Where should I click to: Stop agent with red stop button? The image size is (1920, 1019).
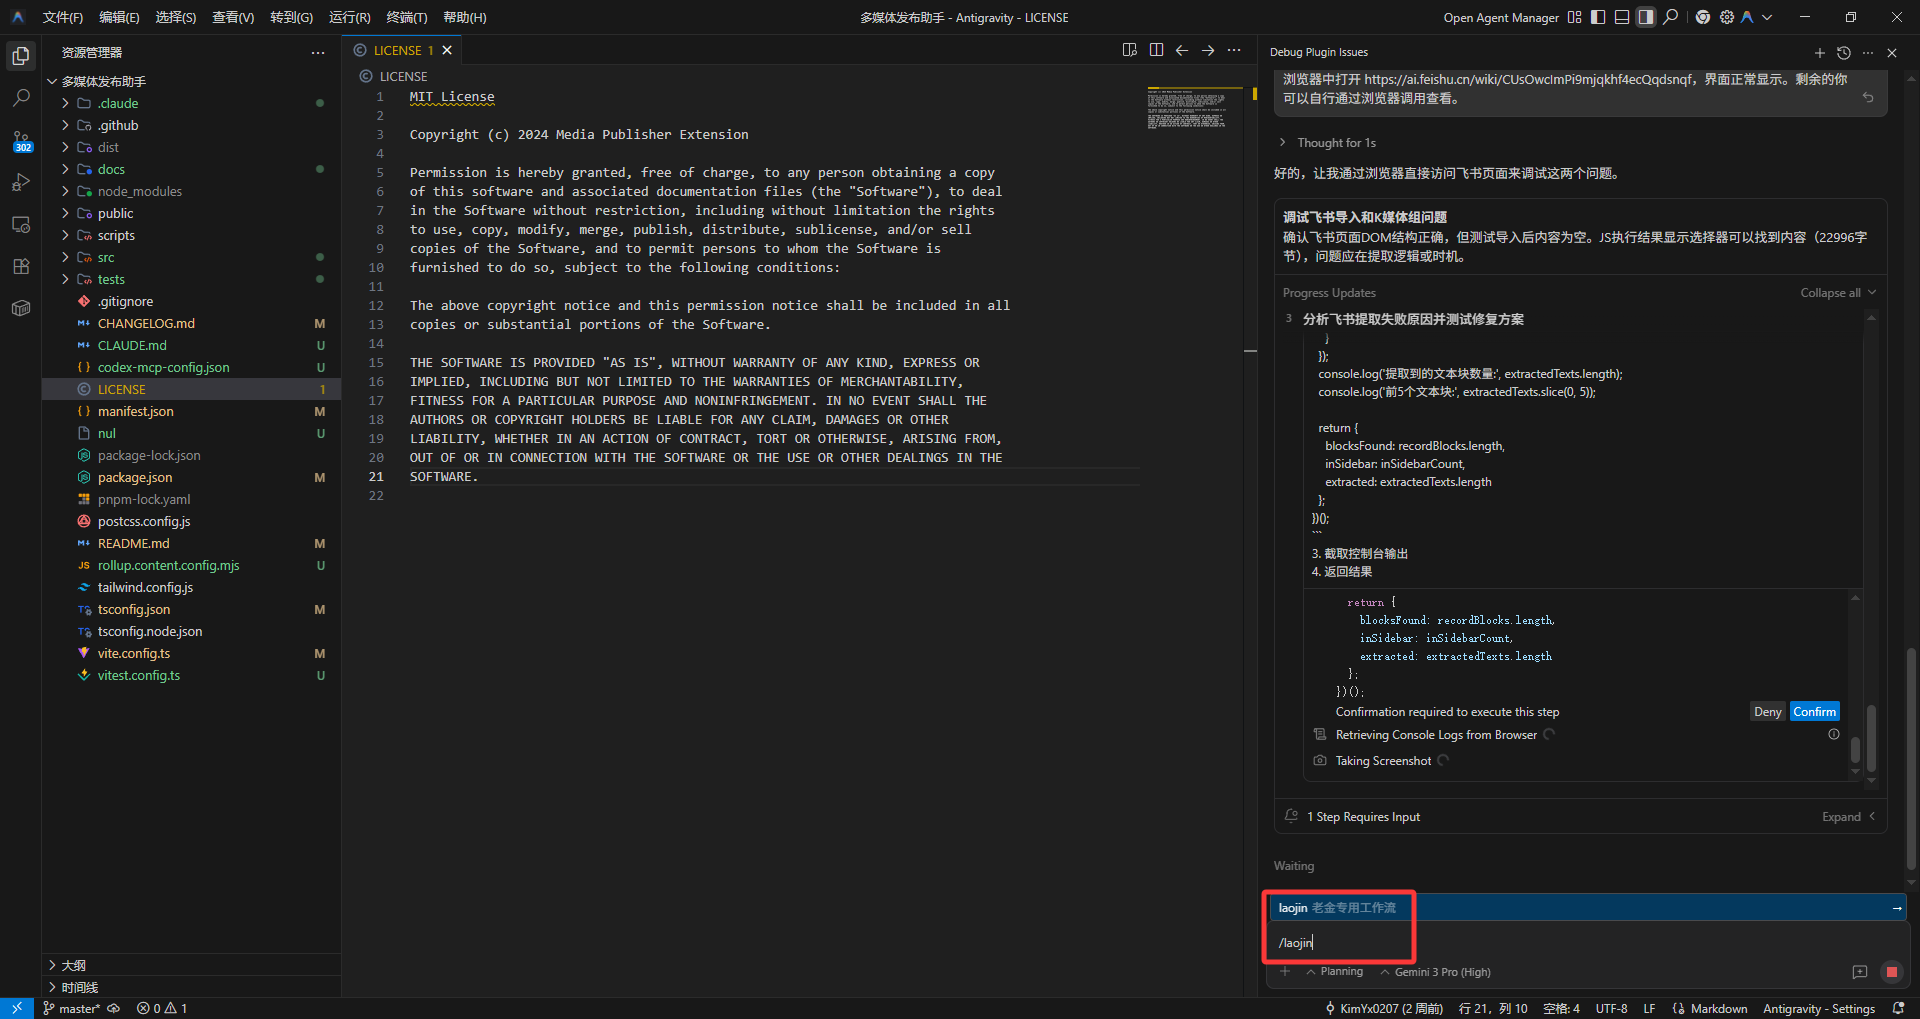point(1891,972)
